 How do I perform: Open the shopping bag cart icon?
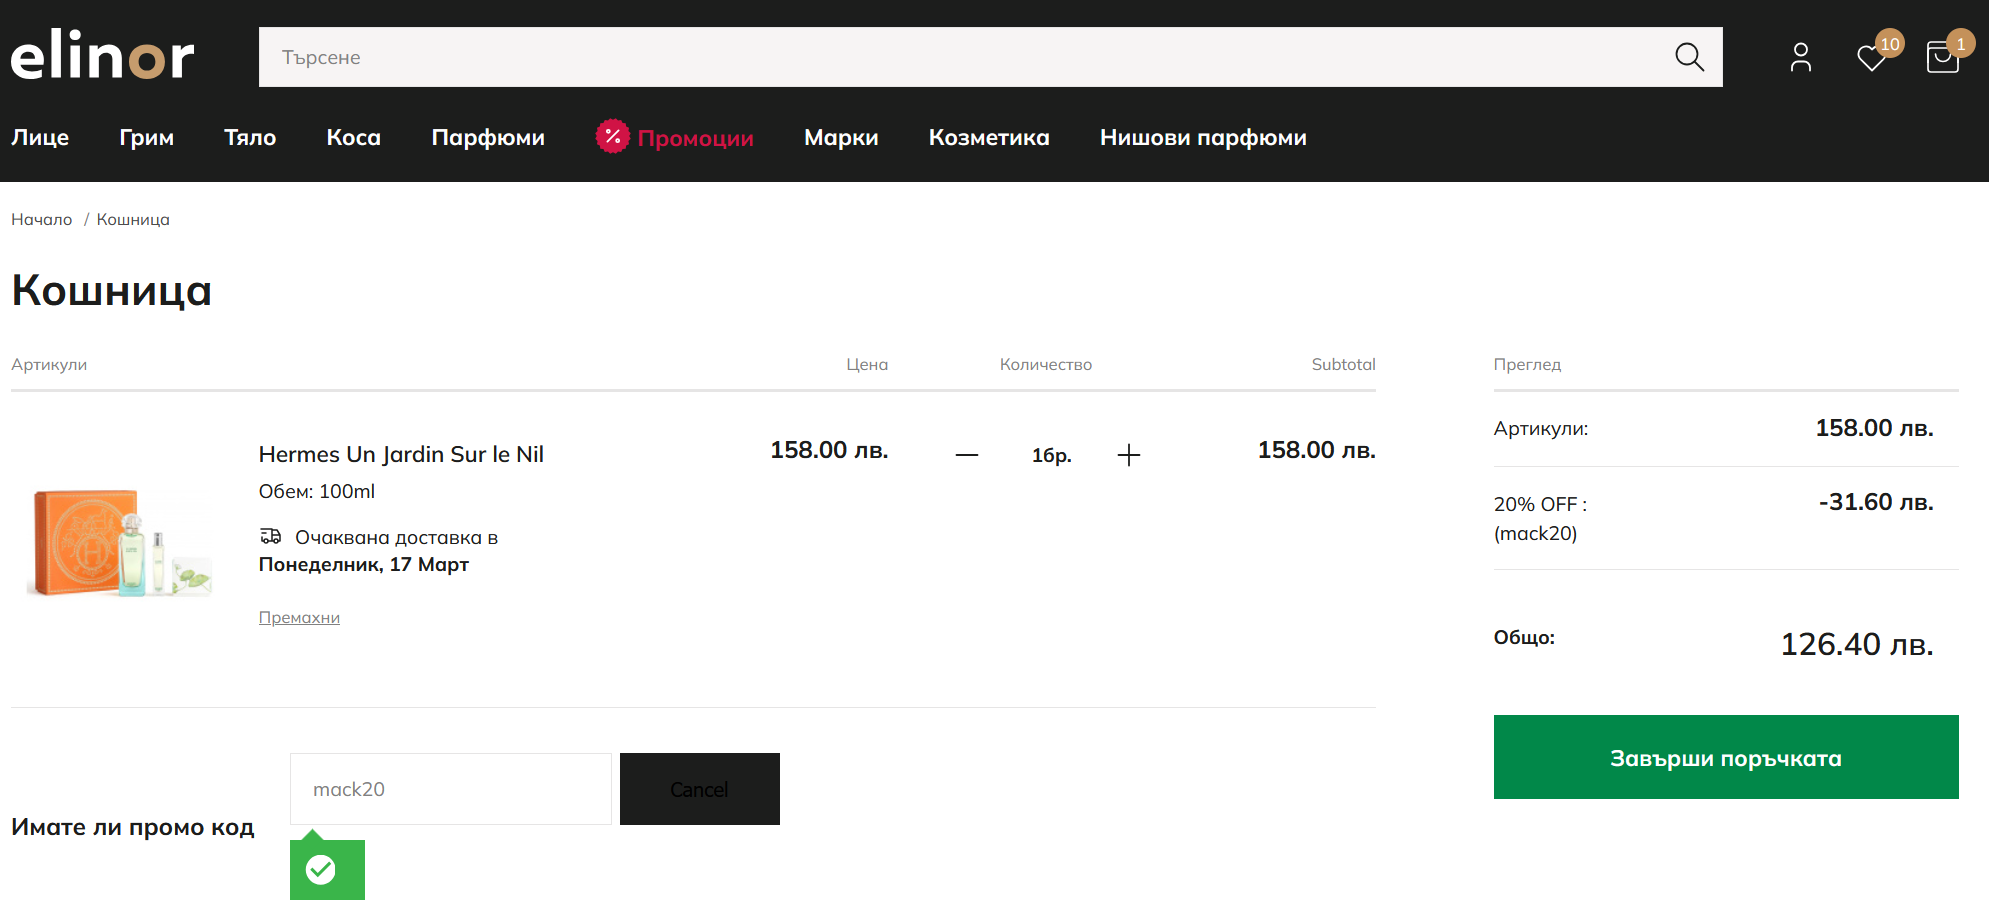1942,58
